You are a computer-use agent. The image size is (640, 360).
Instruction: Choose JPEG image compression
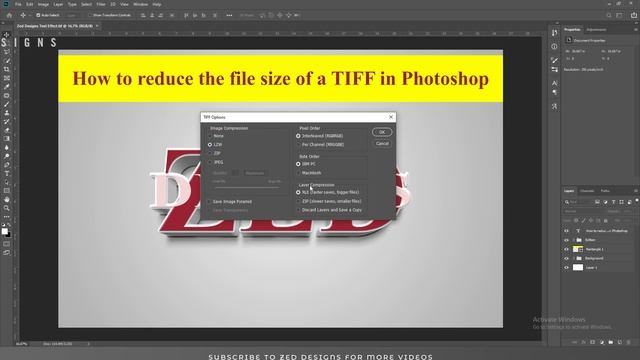(x=216, y=162)
